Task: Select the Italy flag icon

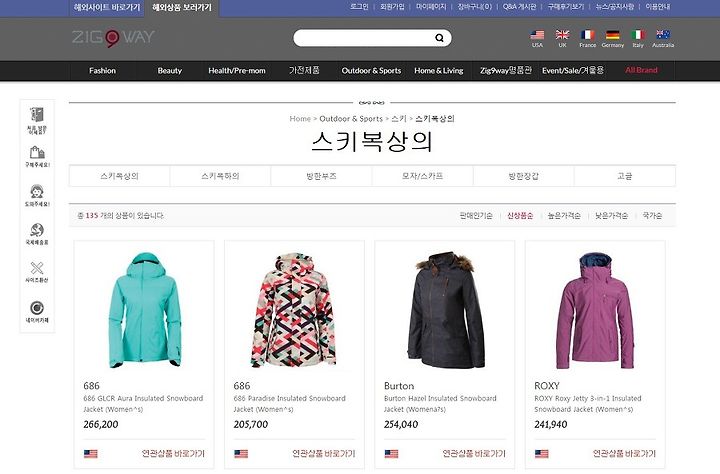Action: (638, 35)
